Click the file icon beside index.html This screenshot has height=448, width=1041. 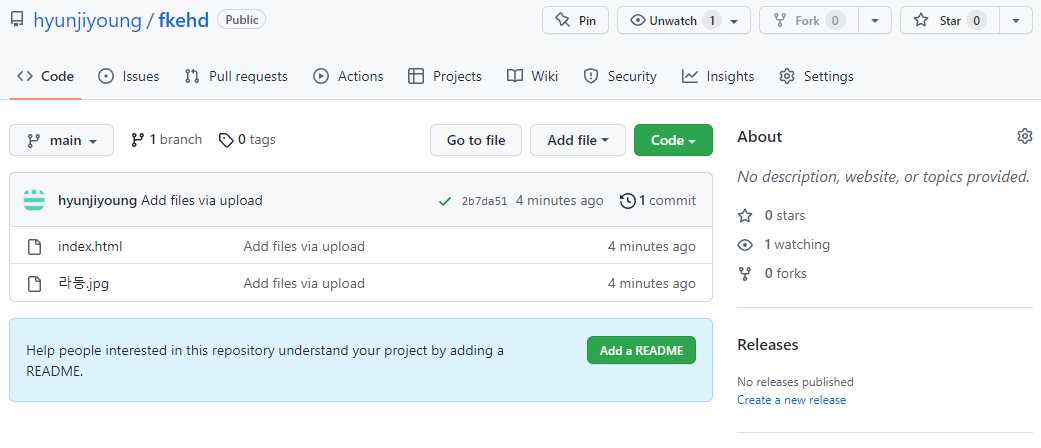click(34, 246)
